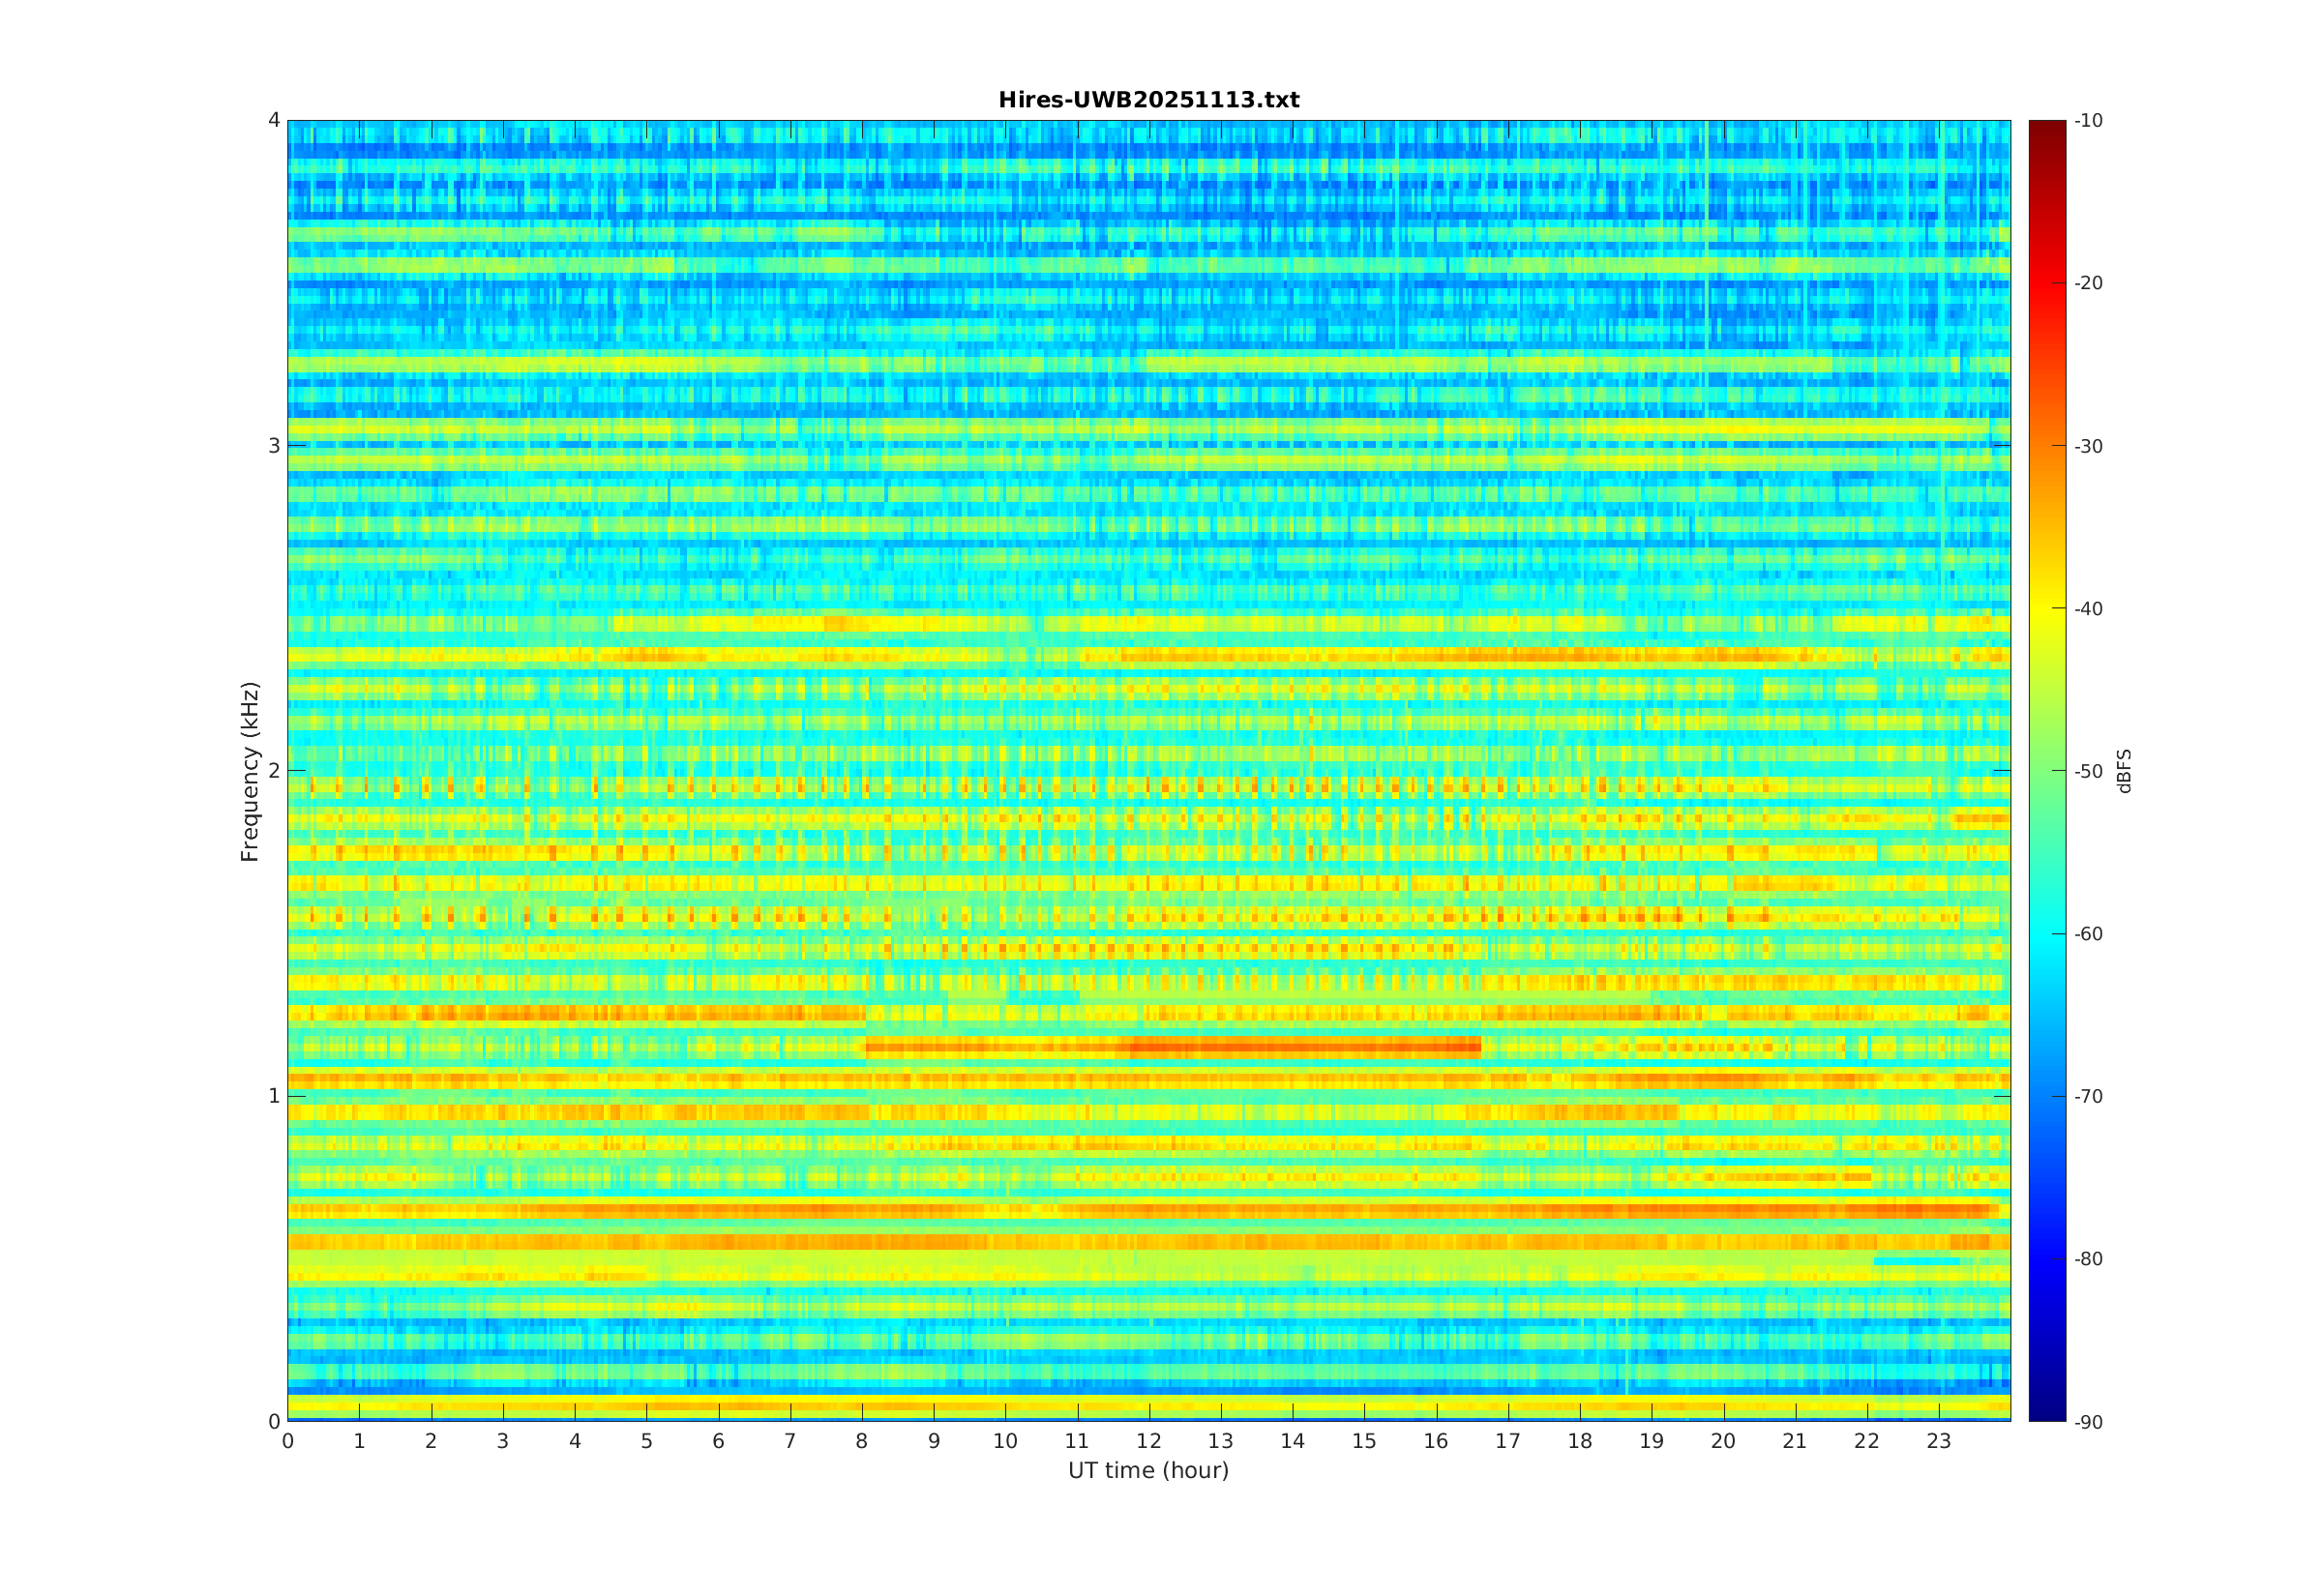Image resolution: width=2322 pixels, height=1596 pixels.
Task: Click the -50 colorbar tick label
Action: 2088,771
